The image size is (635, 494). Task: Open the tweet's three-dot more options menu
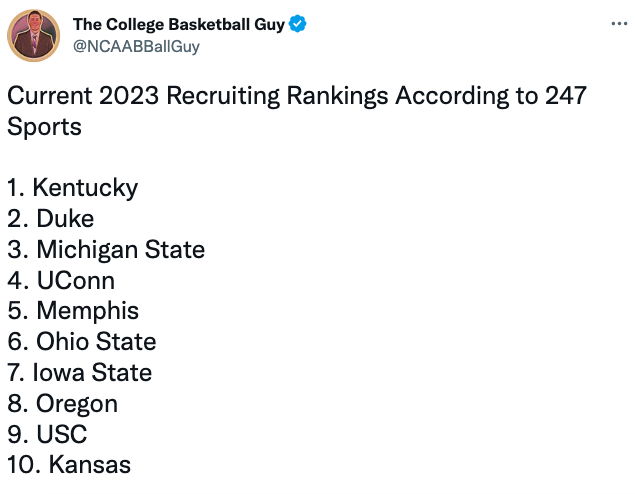[619, 24]
